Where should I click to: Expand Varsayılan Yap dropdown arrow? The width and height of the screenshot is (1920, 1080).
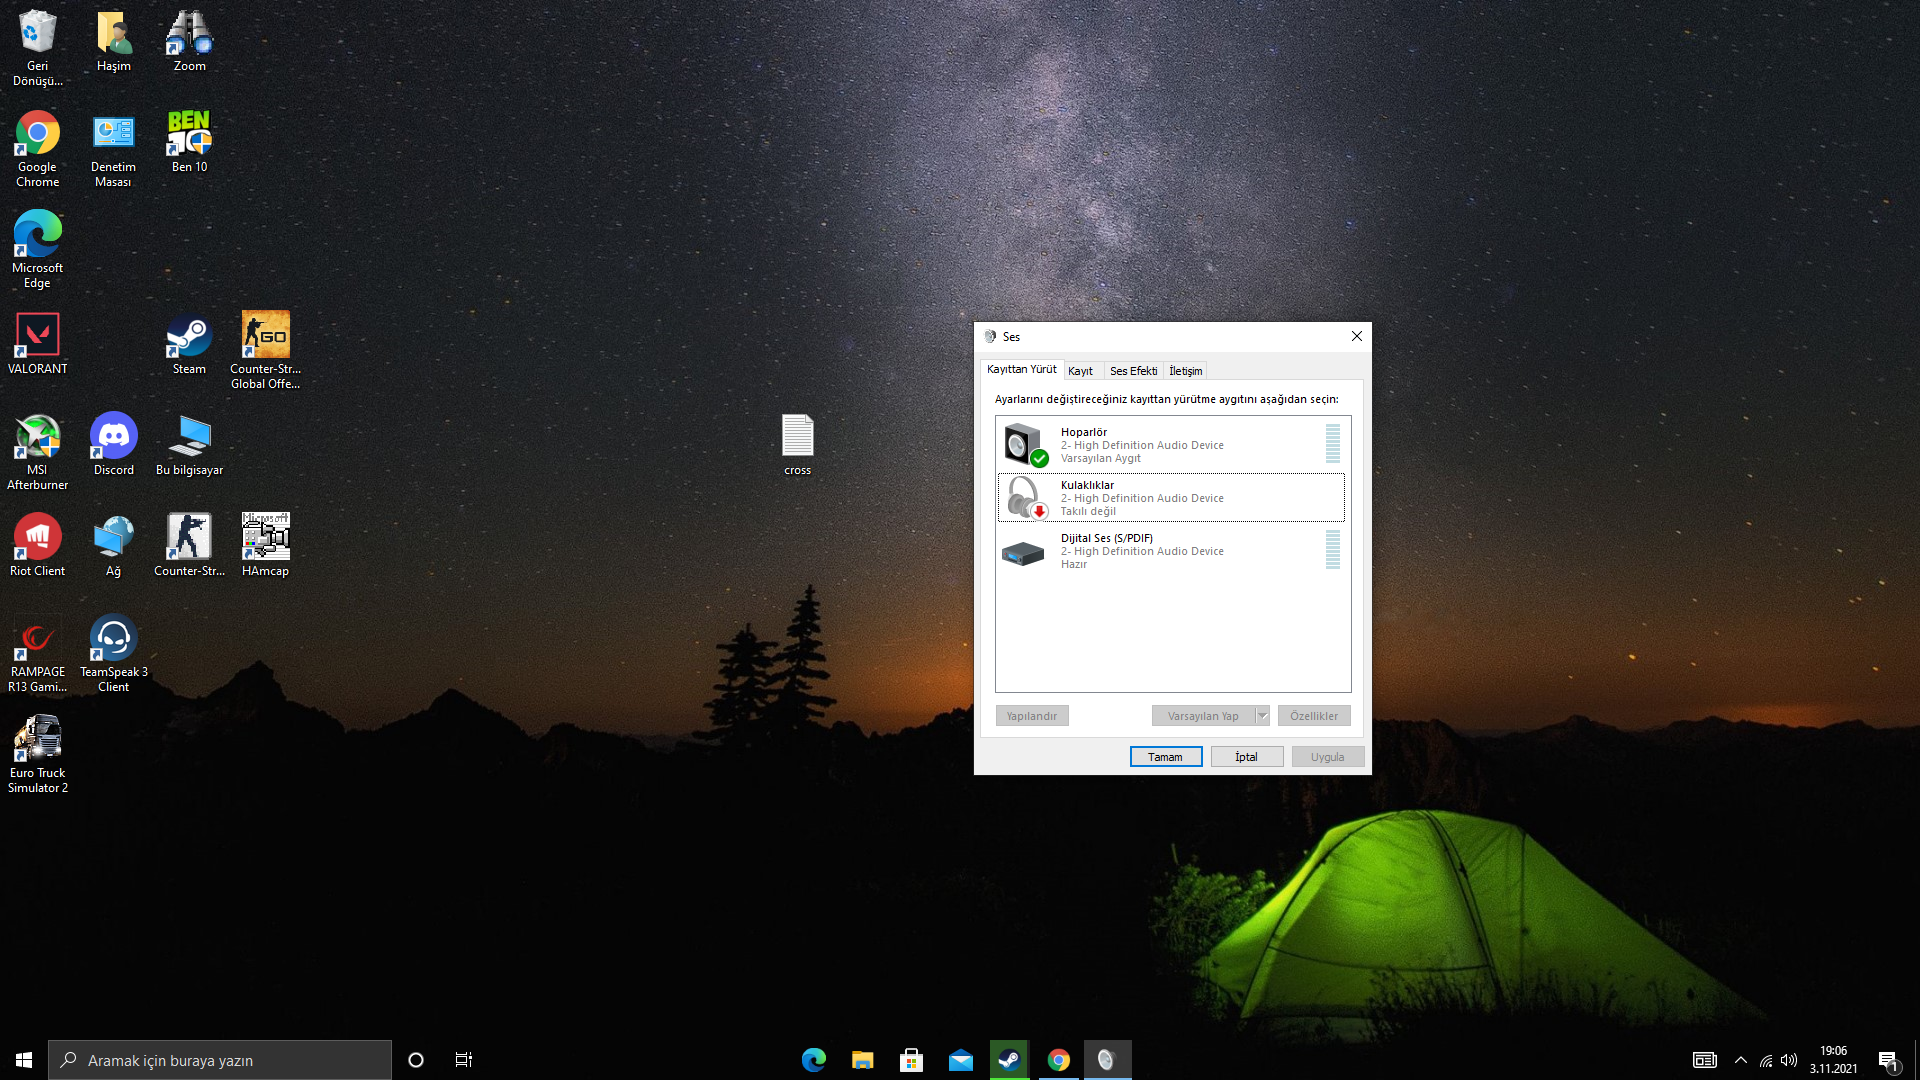[x=1262, y=716]
